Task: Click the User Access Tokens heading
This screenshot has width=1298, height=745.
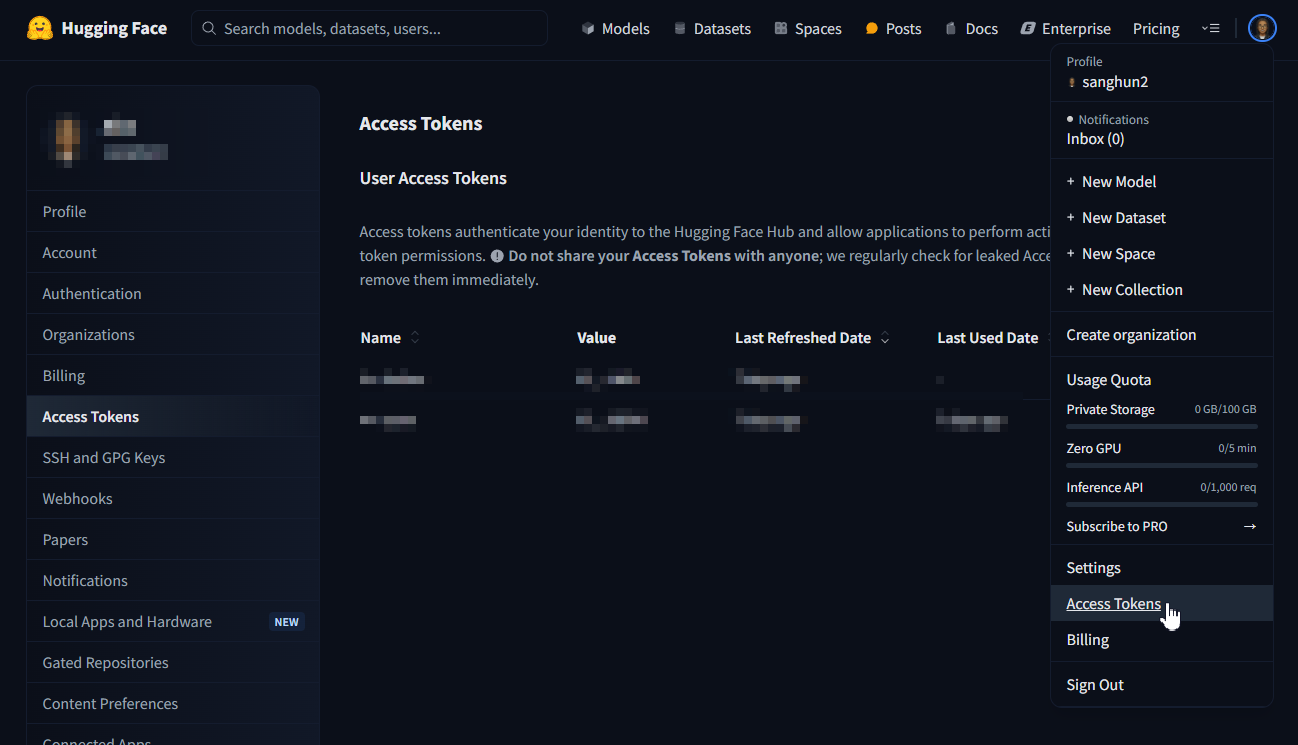Action: 433,178
